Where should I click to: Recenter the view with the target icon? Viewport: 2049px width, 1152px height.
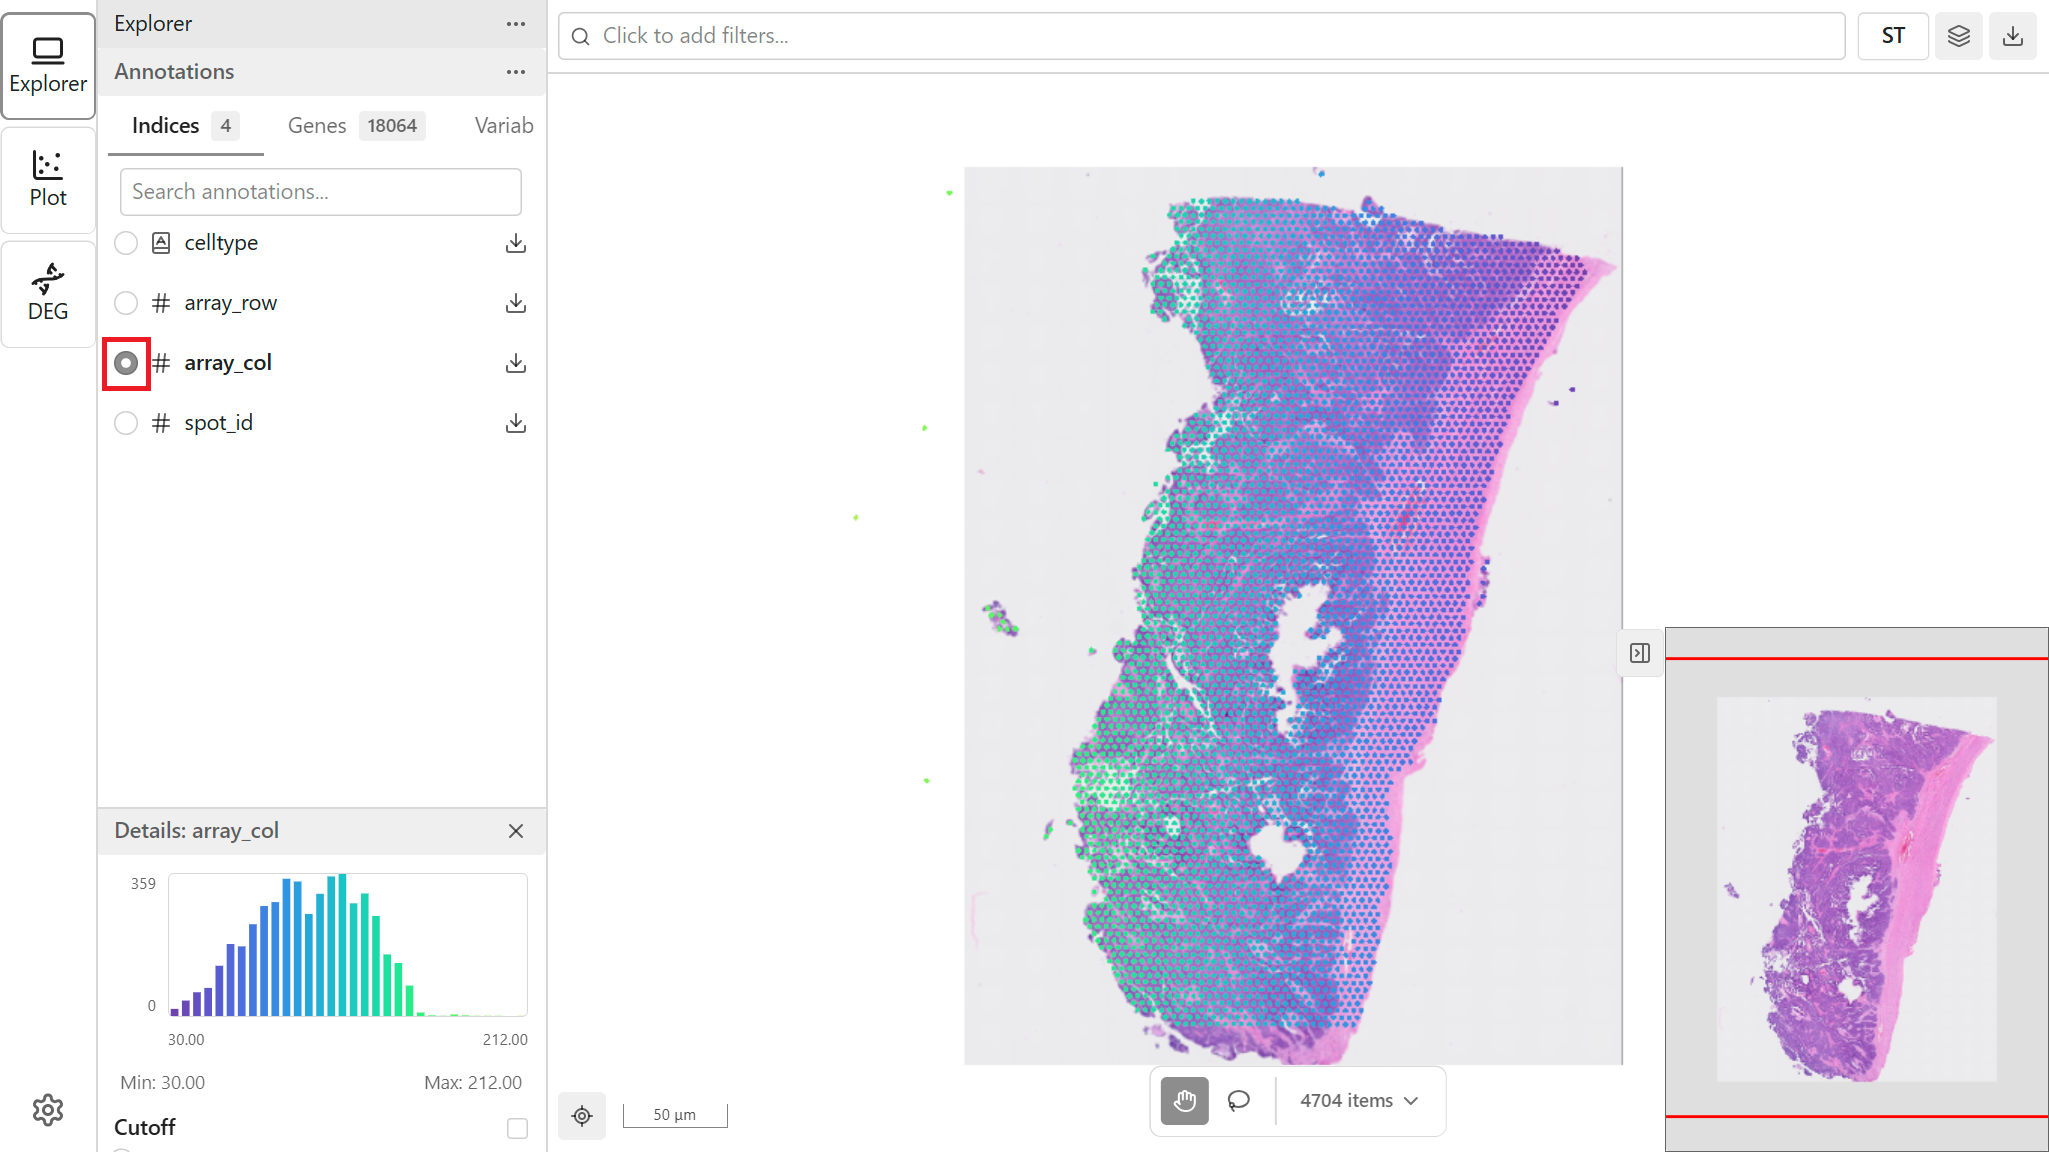click(582, 1115)
